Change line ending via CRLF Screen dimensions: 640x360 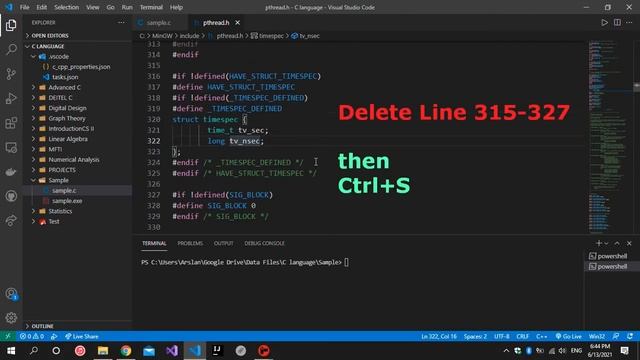(522, 336)
